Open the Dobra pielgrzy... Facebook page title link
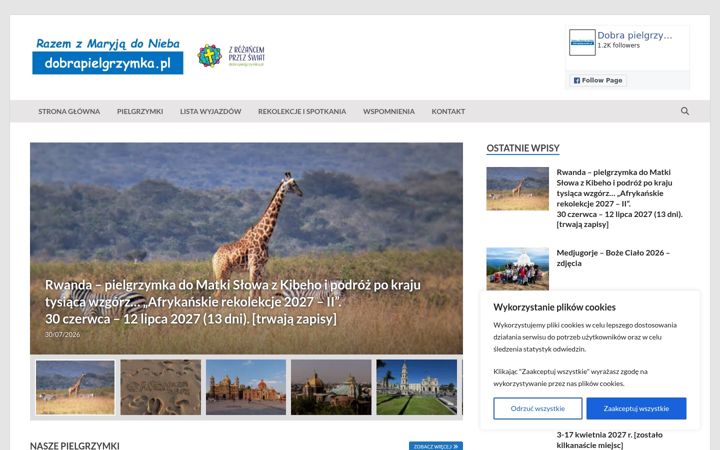The height and width of the screenshot is (450, 720). coord(634,35)
